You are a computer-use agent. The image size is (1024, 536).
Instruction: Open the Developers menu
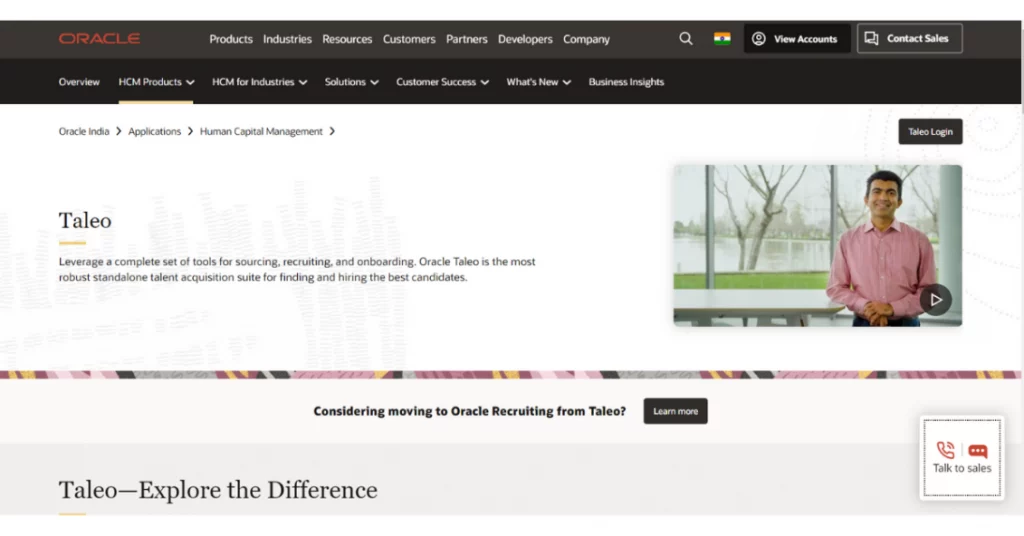click(x=525, y=39)
